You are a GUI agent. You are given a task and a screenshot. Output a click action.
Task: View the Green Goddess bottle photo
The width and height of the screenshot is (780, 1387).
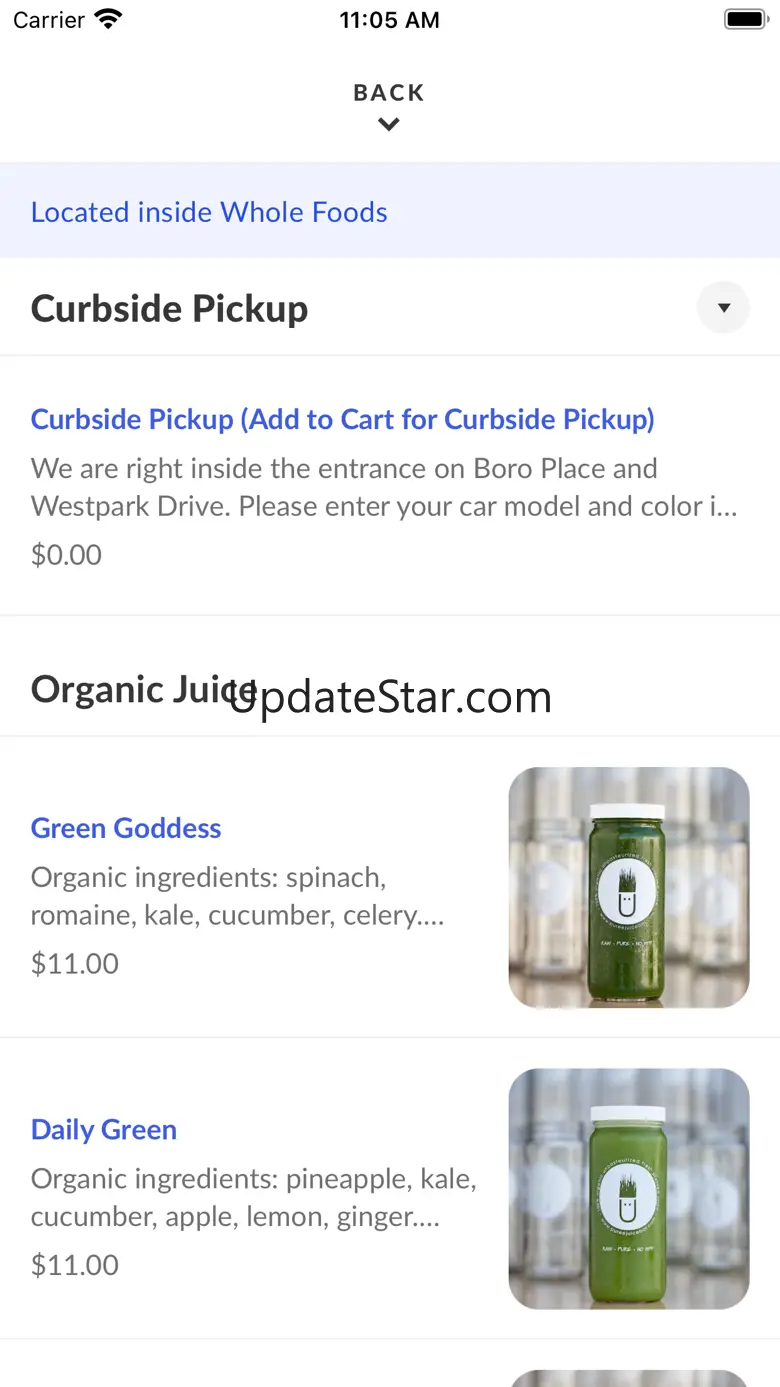pyautogui.click(x=629, y=887)
